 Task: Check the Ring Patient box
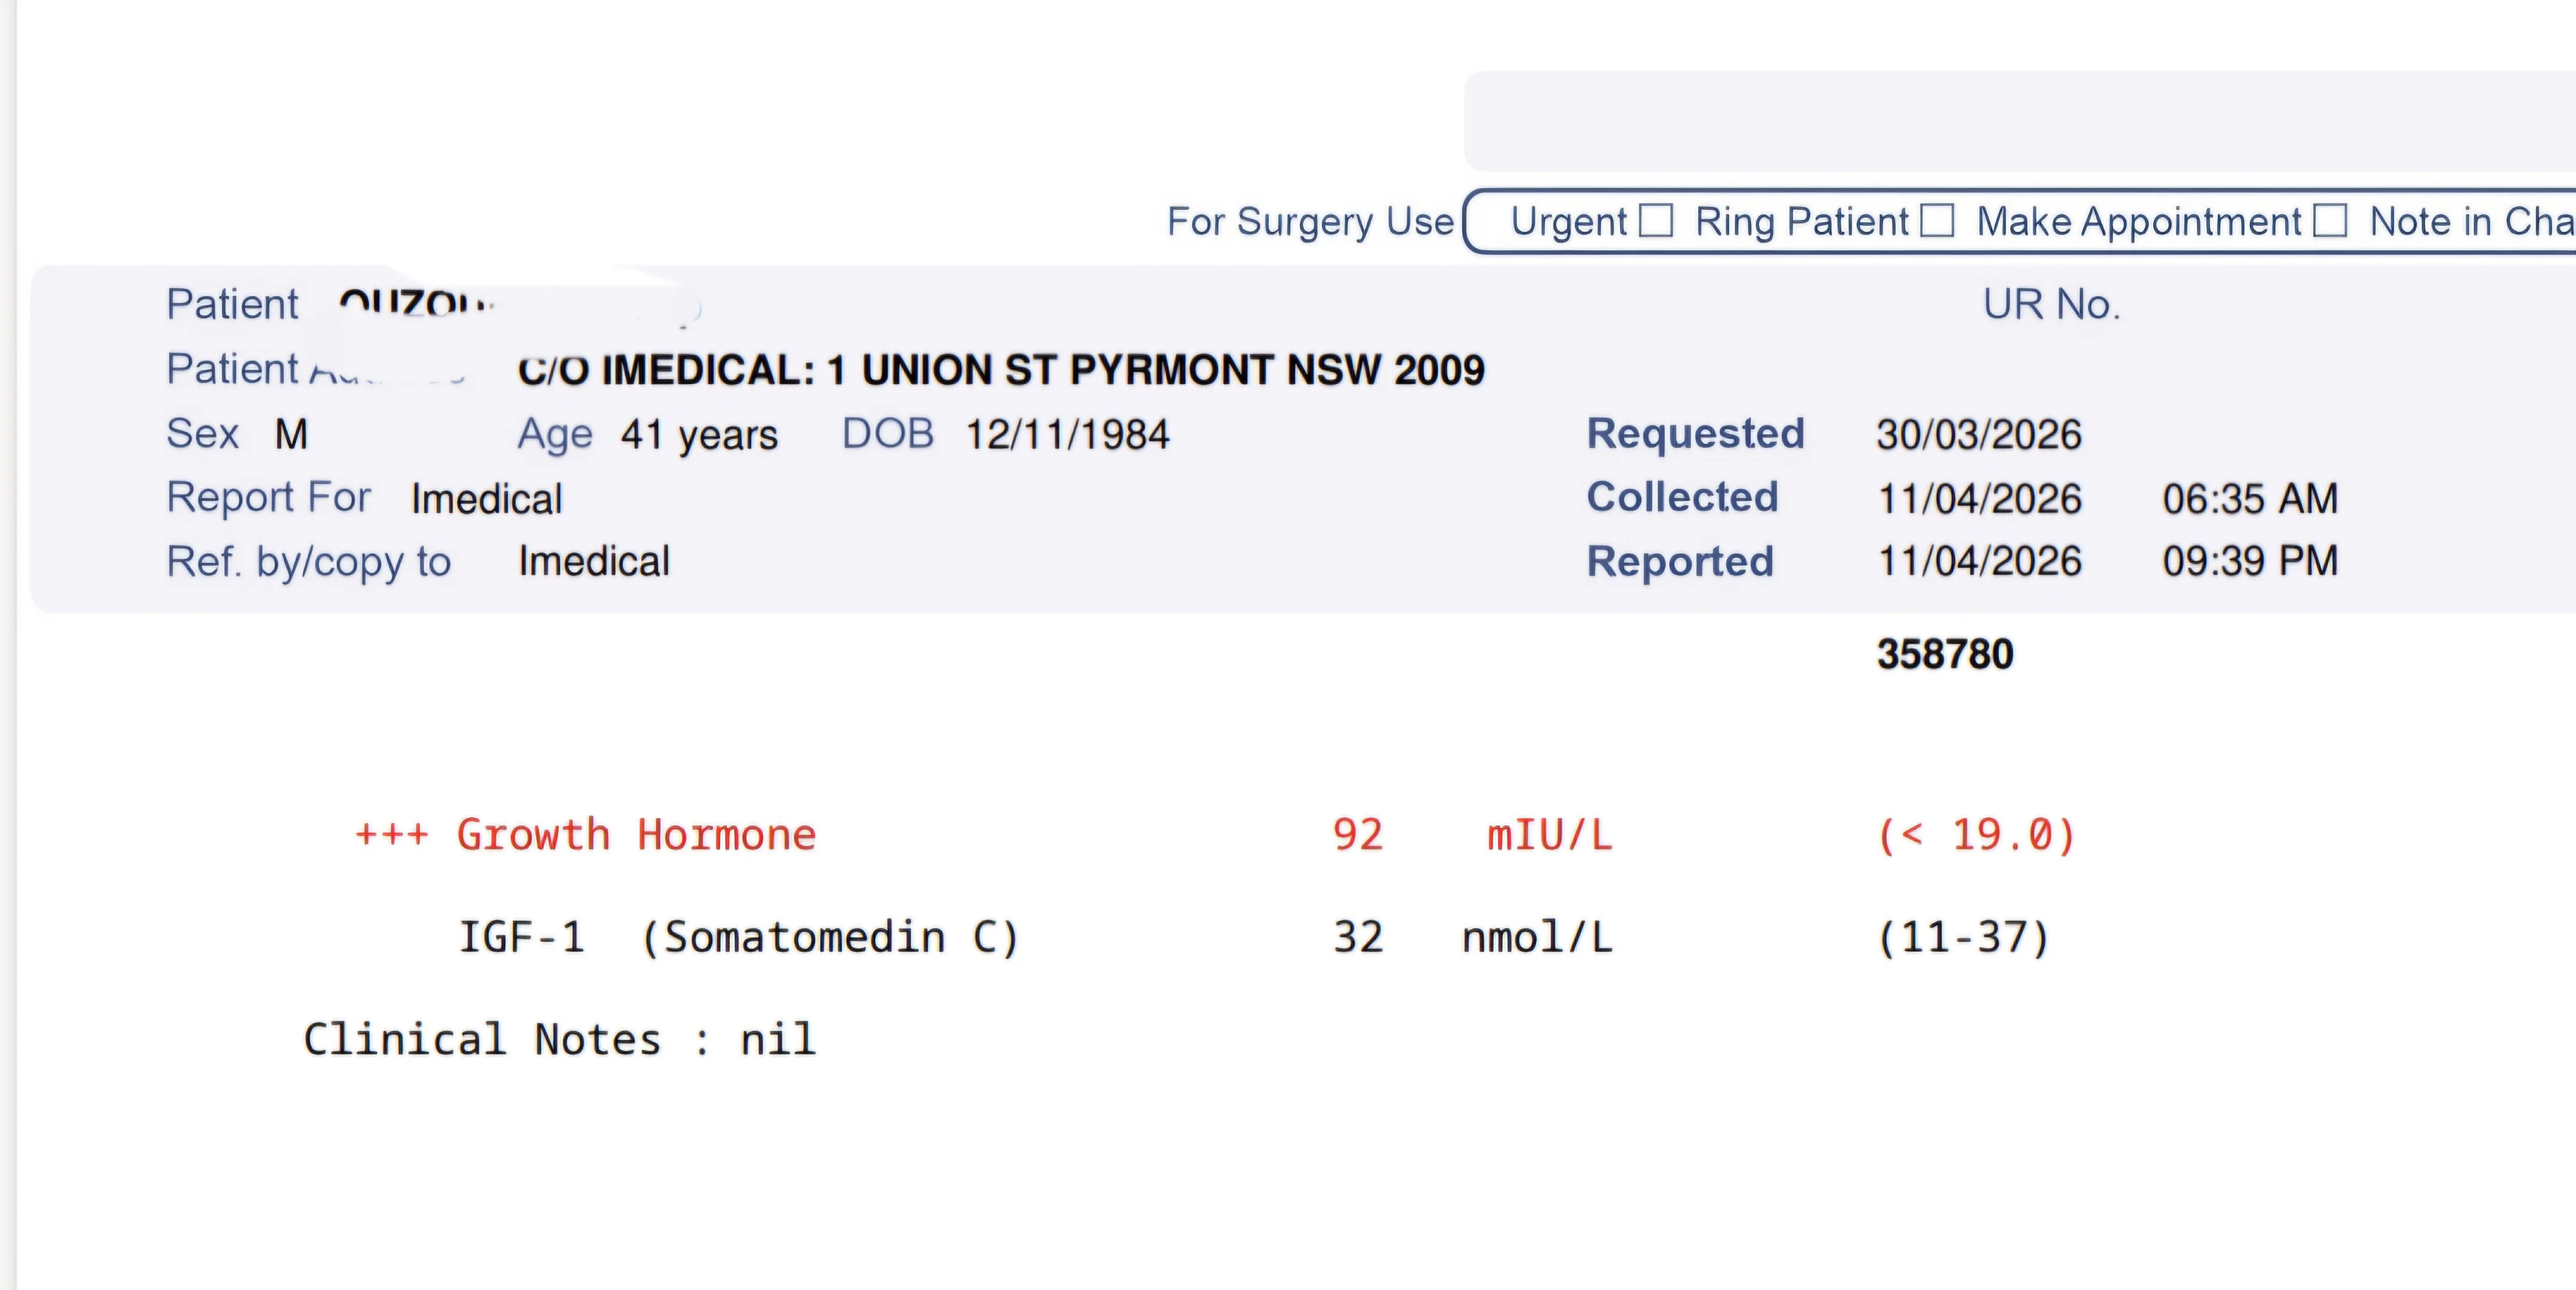coord(1937,221)
